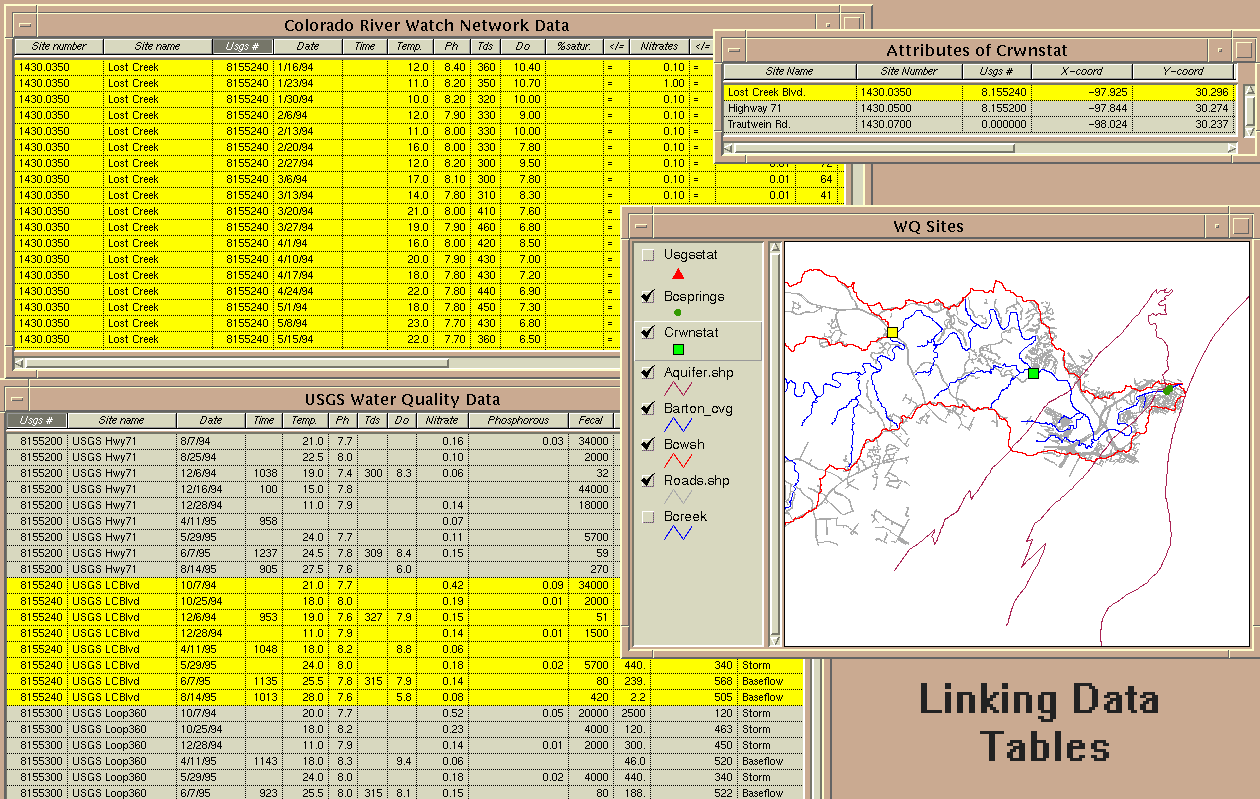Click the red triangle Usgsstat legend symbol

(678, 274)
